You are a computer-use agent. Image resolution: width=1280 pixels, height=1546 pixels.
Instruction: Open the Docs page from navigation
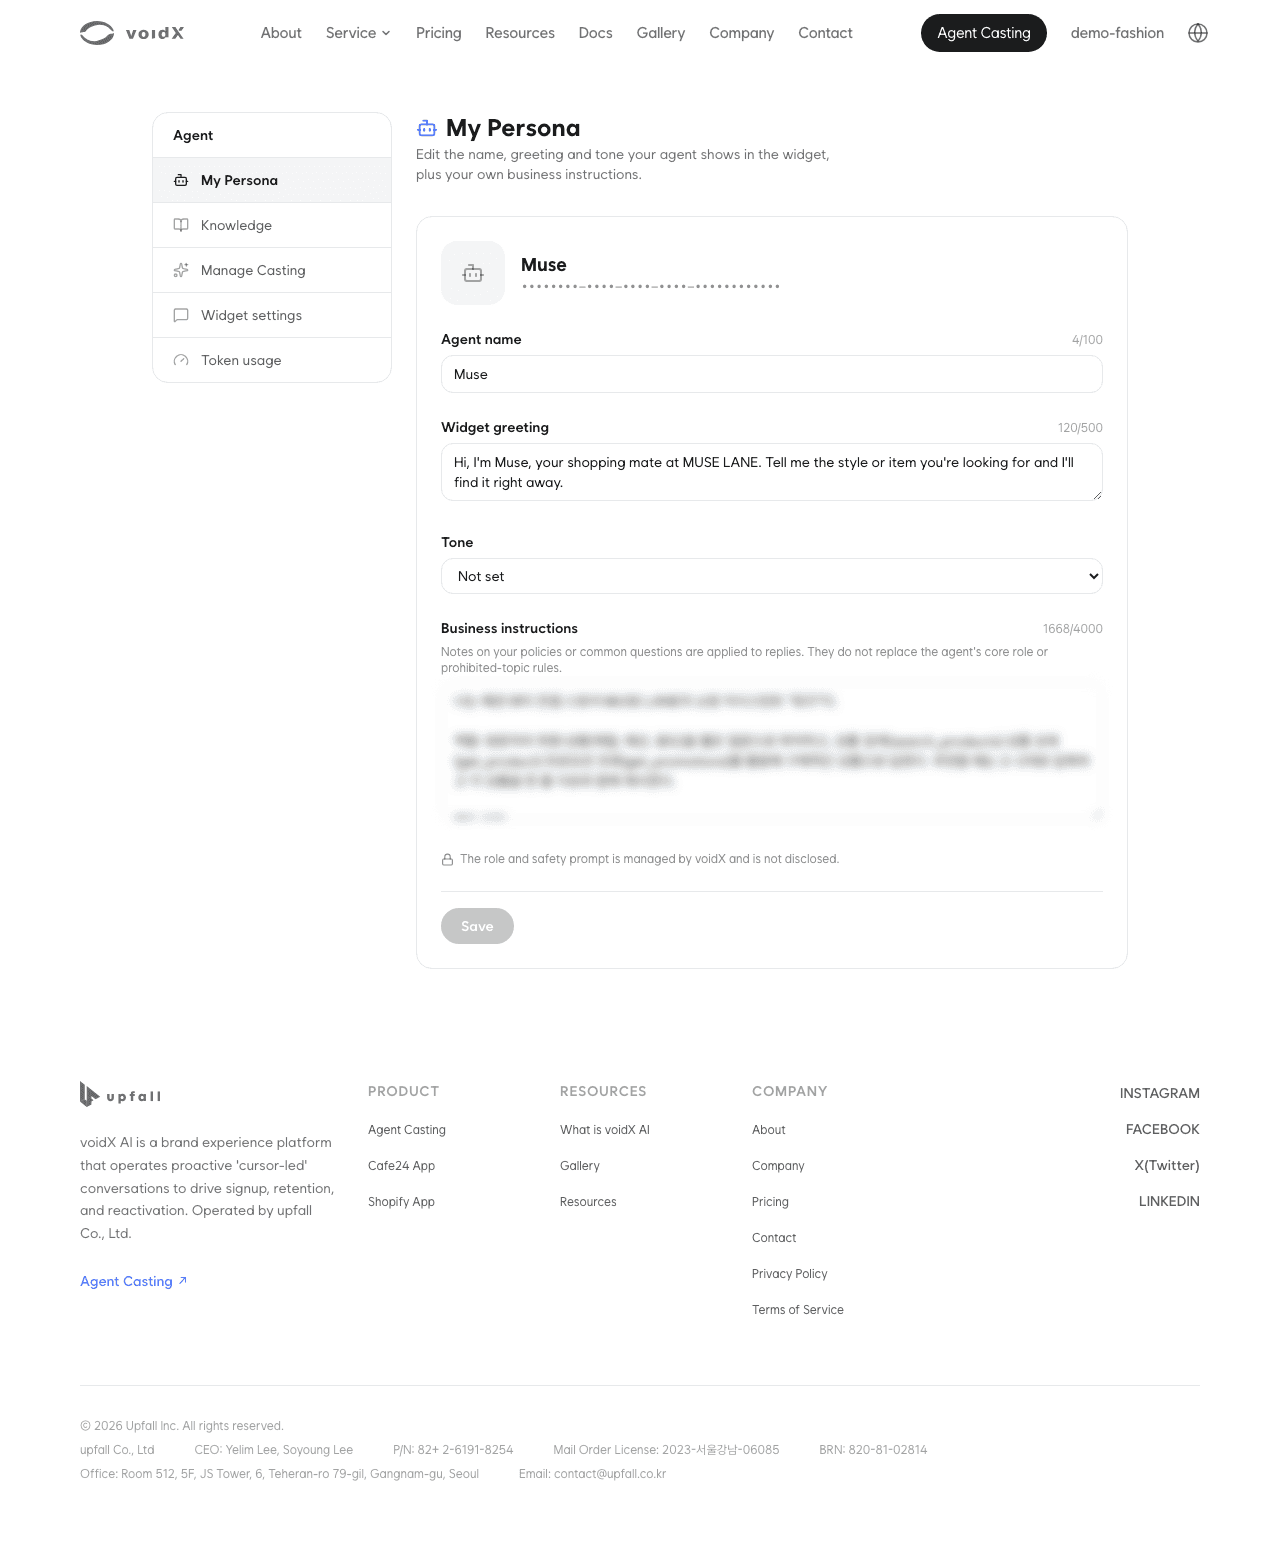596,33
